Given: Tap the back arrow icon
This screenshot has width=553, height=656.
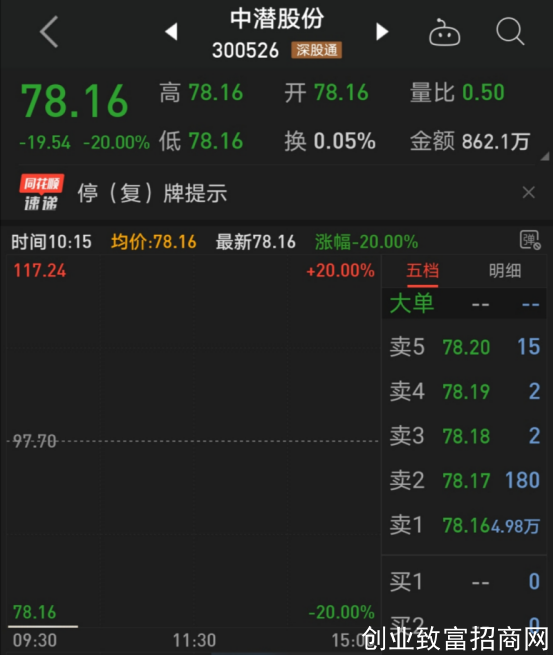Looking at the screenshot, I should point(49,32).
